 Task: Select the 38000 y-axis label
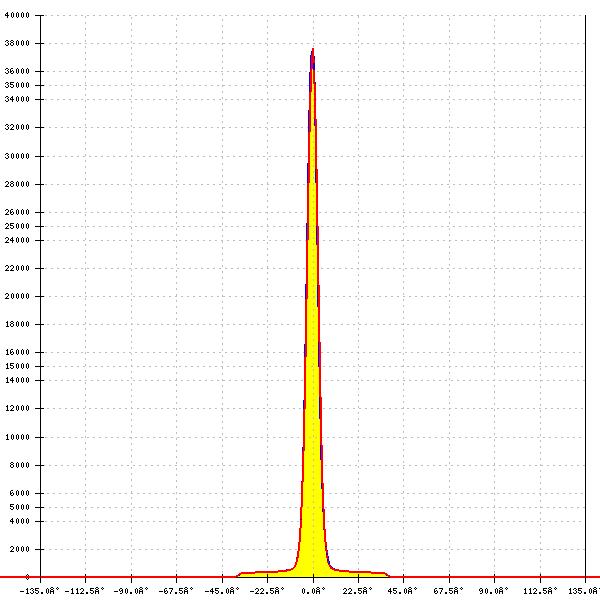(x=17, y=43)
